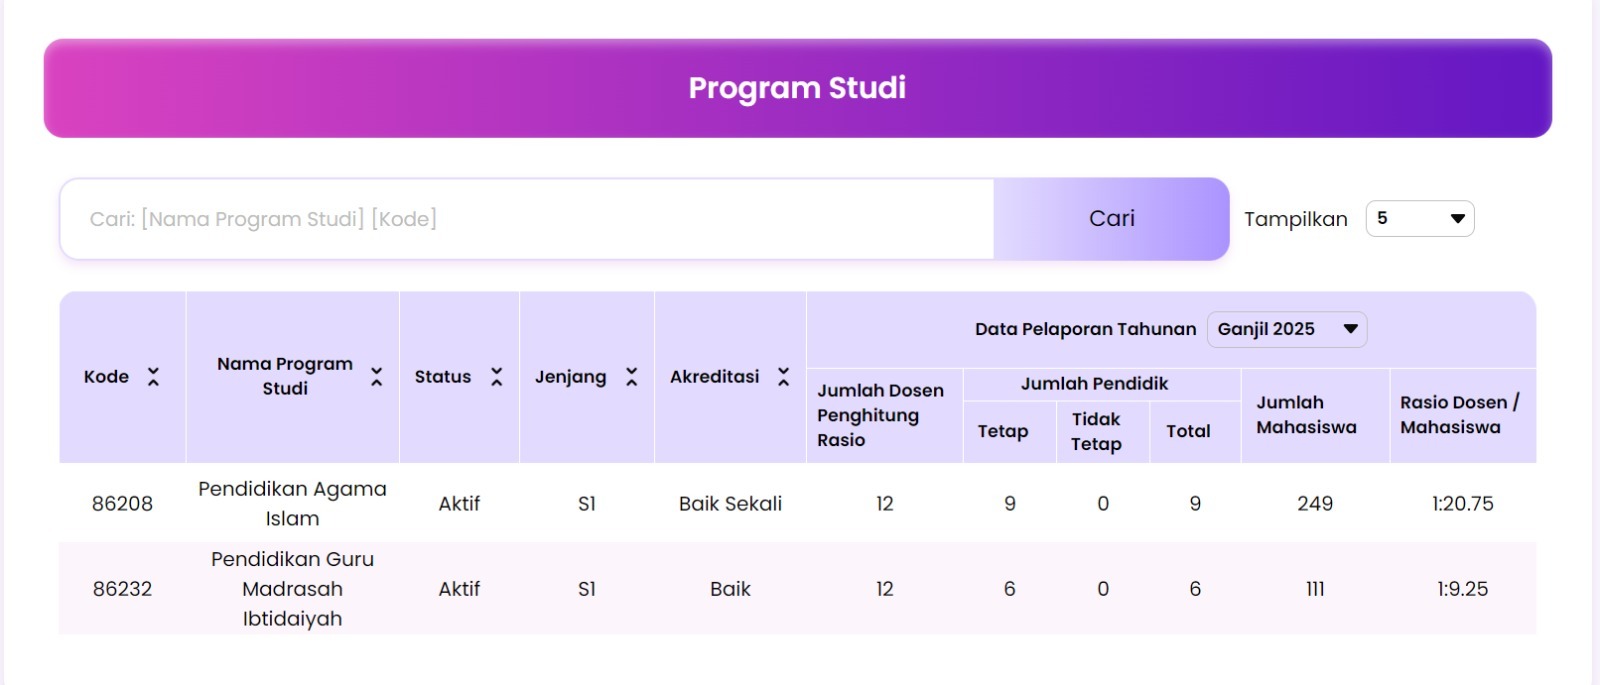
Task: Click the Program Studi title banner
Action: (x=797, y=88)
